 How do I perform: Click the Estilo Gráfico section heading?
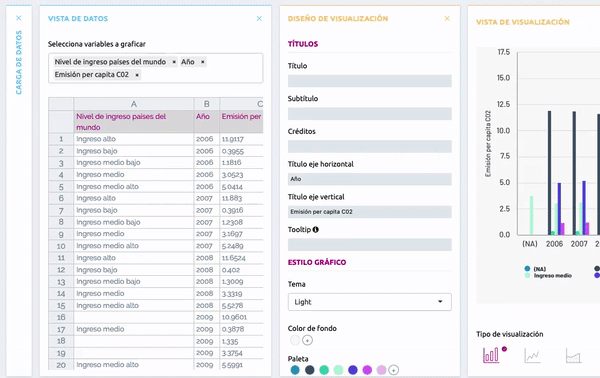(317, 262)
